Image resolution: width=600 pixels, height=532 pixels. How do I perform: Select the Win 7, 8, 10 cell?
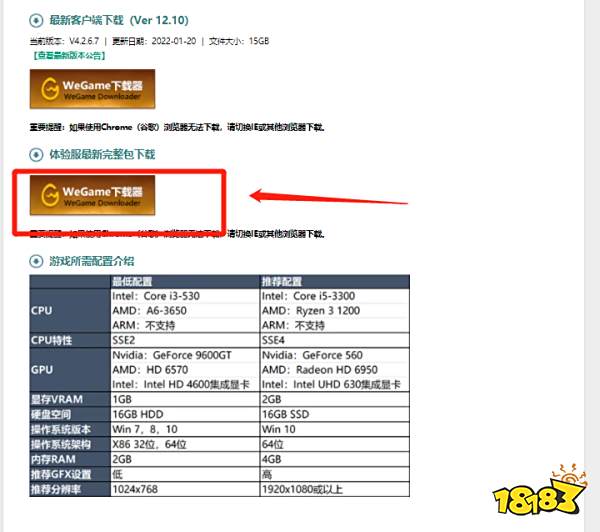point(185,429)
